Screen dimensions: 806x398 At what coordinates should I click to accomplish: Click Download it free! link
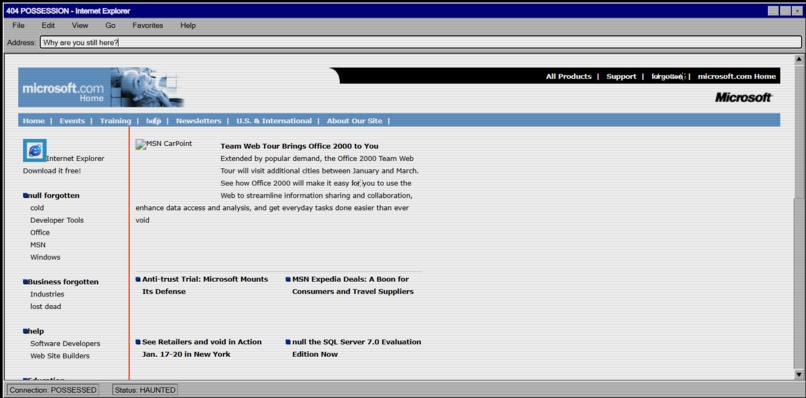coord(51,171)
